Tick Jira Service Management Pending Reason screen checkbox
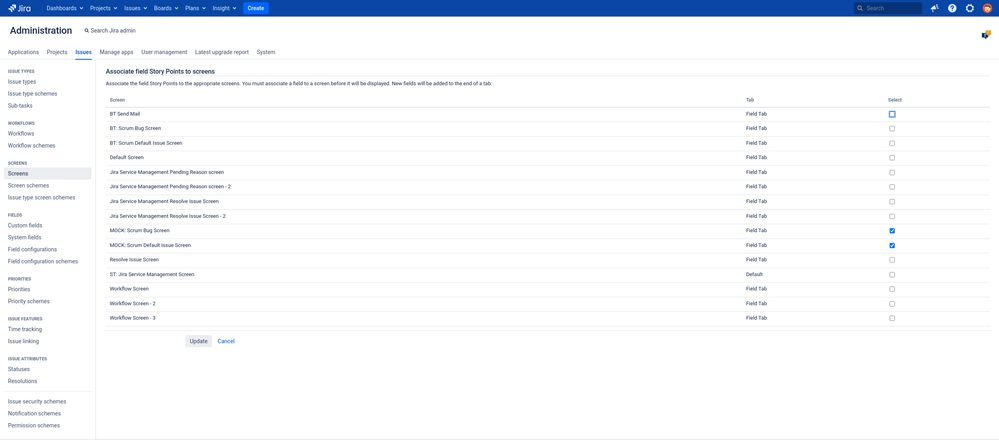The height and width of the screenshot is (440, 999). point(892,173)
